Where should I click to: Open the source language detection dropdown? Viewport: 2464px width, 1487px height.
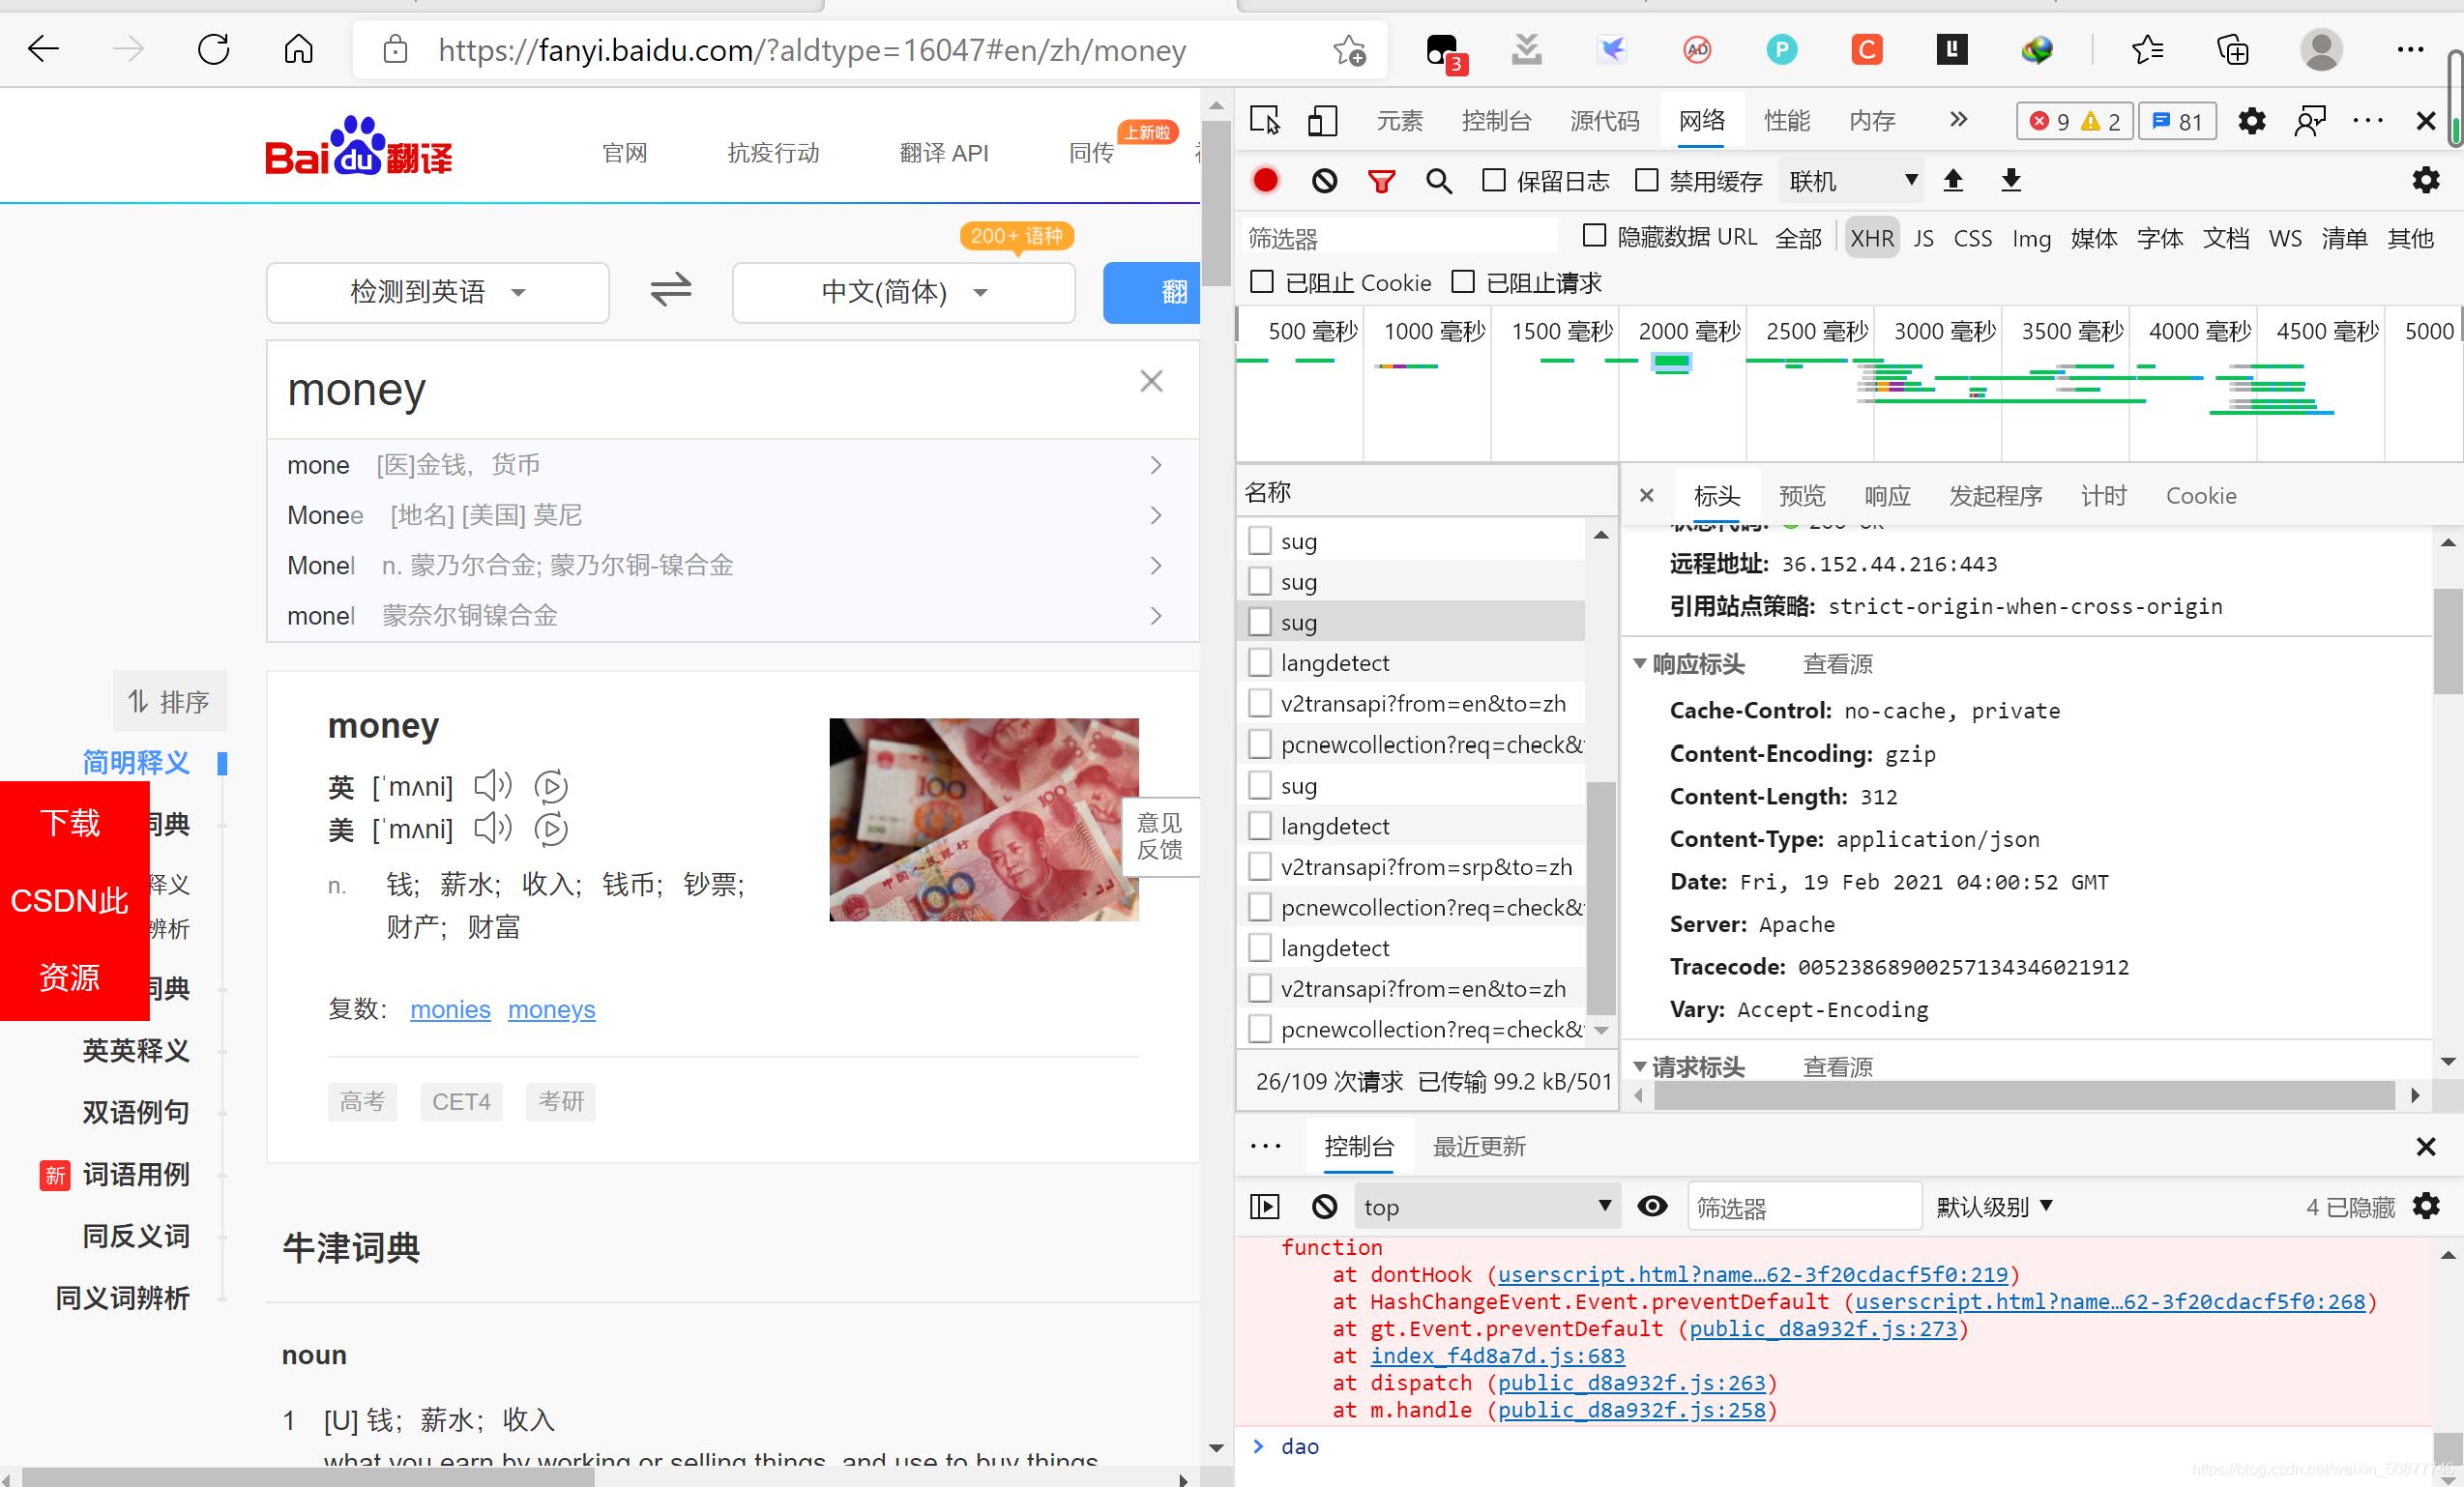(x=436, y=290)
